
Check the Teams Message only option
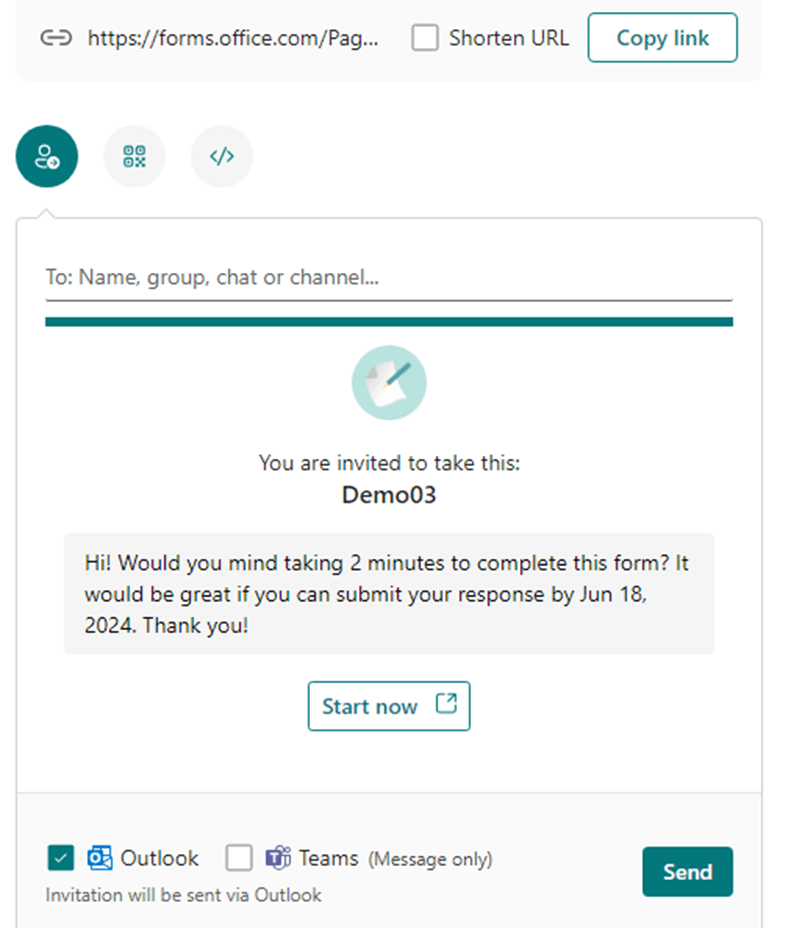pyautogui.click(x=238, y=858)
